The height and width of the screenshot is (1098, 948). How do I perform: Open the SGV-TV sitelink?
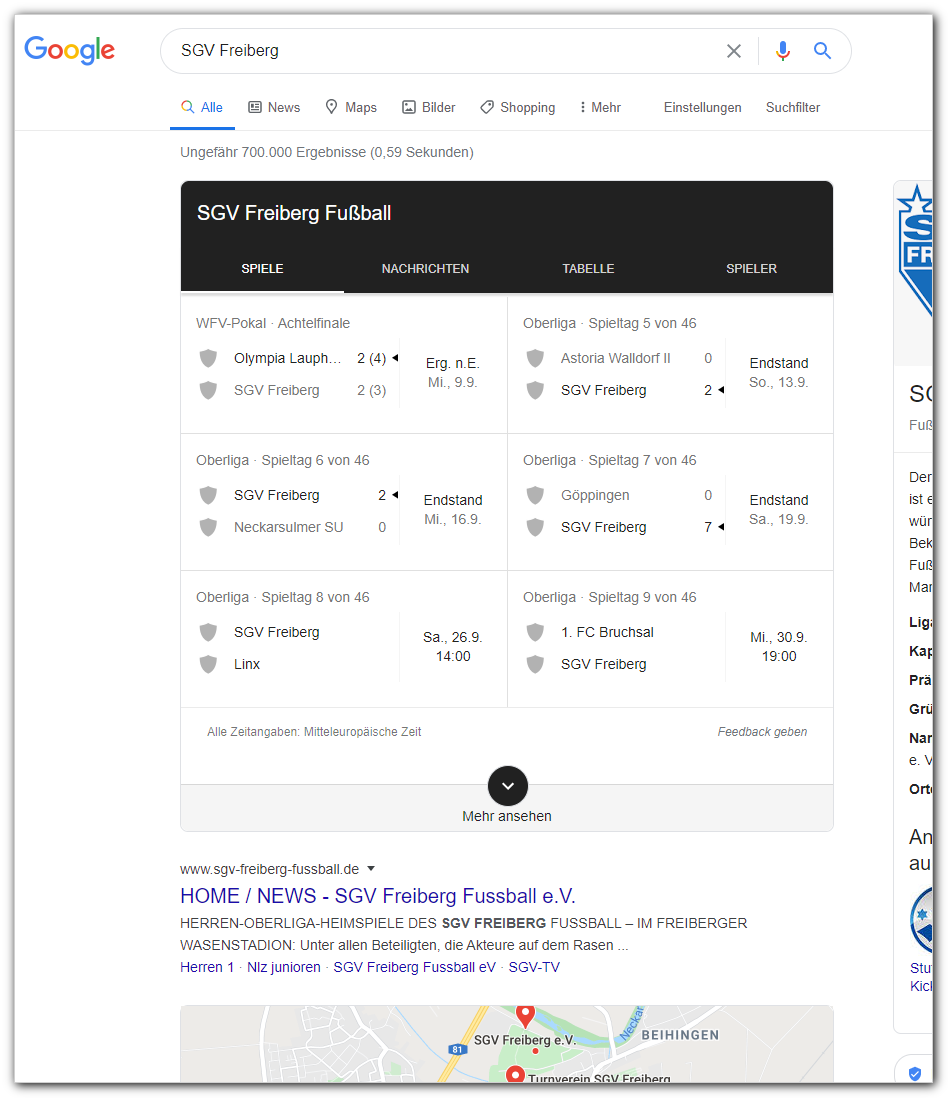point(534,967)
